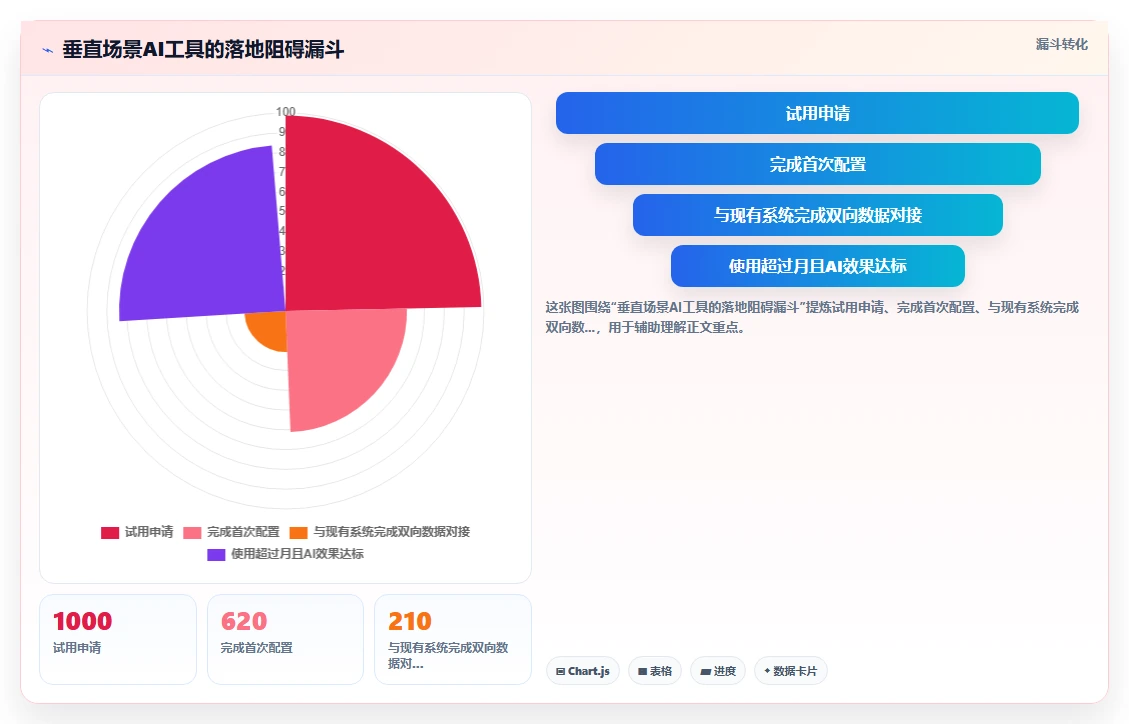Click the Chart.js tag

point(583,671)
